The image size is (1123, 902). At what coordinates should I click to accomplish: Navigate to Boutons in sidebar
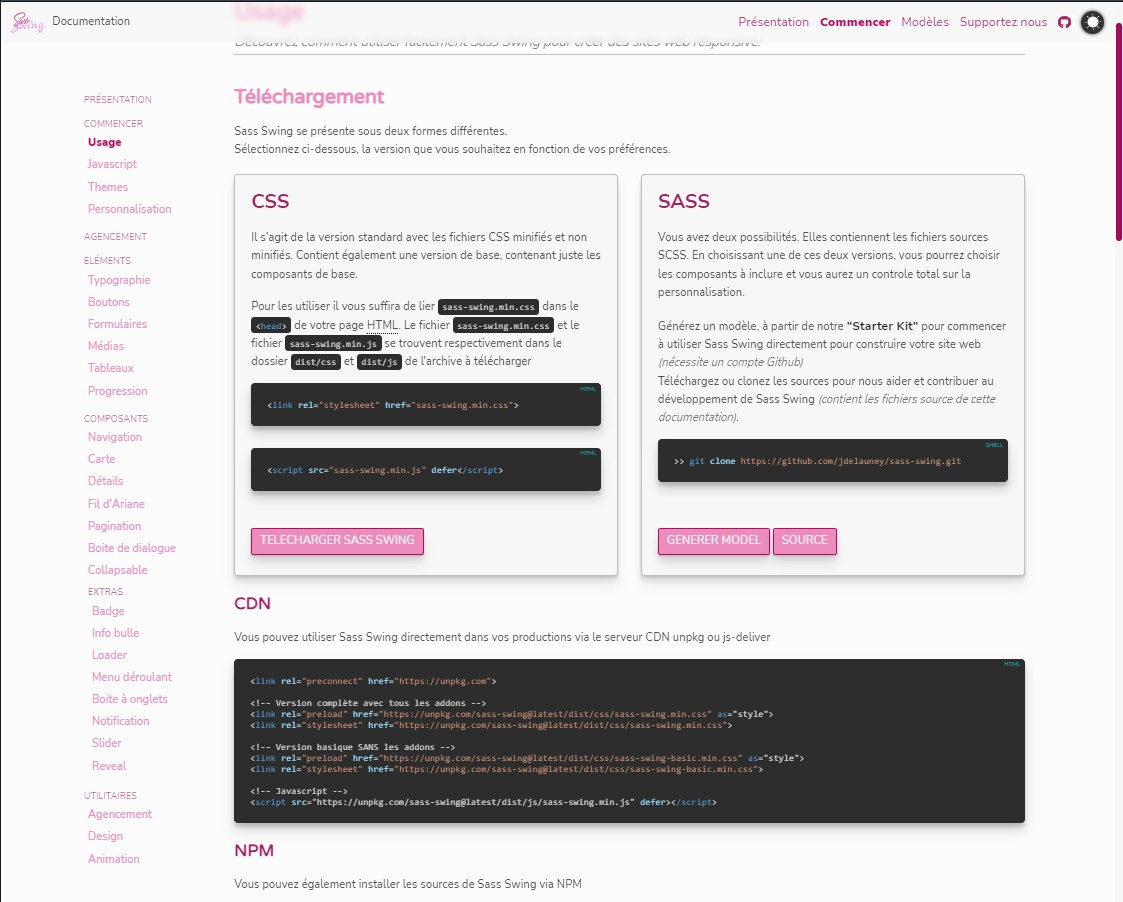point(109,302)
